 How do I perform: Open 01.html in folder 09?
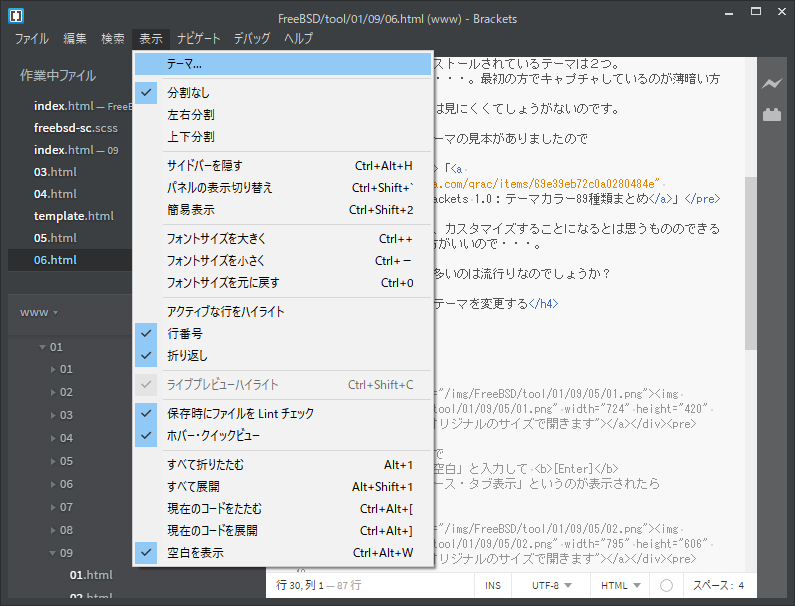(x=91, y=576)
